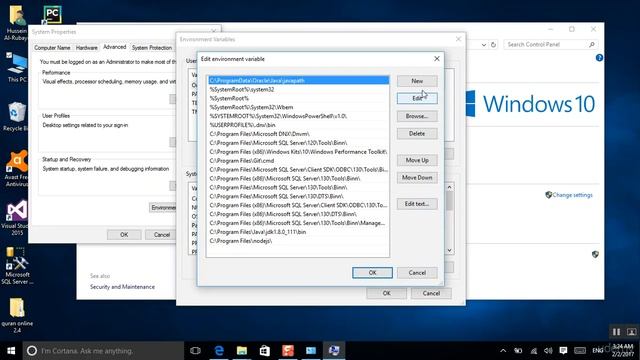Click the Cortana search box
Image resolution: width=640 pixels, height=360 pixels.
click(103, 351)
